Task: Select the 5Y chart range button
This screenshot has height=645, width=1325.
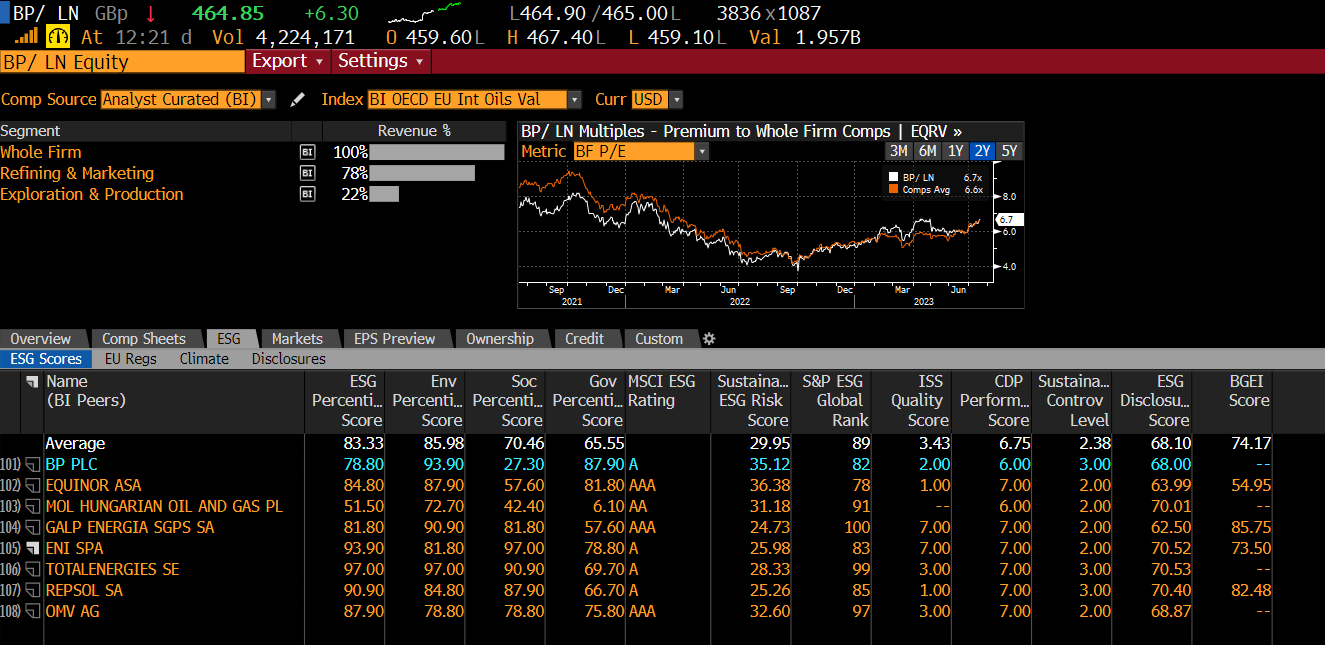Action: (1010, 151)
